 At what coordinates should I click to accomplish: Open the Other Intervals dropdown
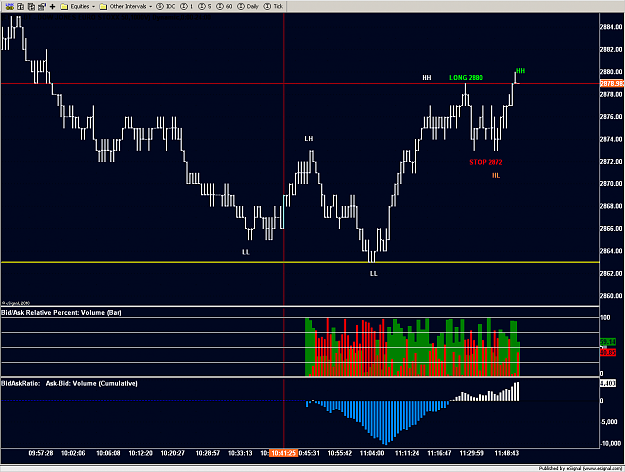(126, 6)
